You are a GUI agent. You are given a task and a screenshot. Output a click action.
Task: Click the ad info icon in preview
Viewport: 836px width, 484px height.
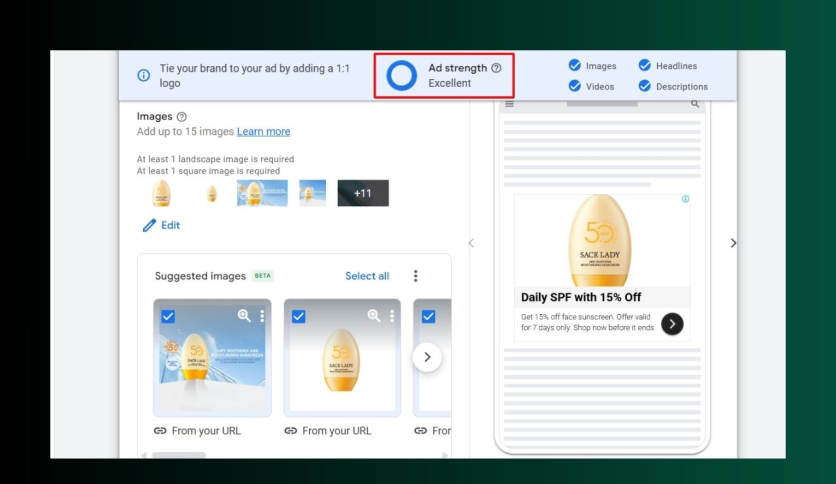685,199
